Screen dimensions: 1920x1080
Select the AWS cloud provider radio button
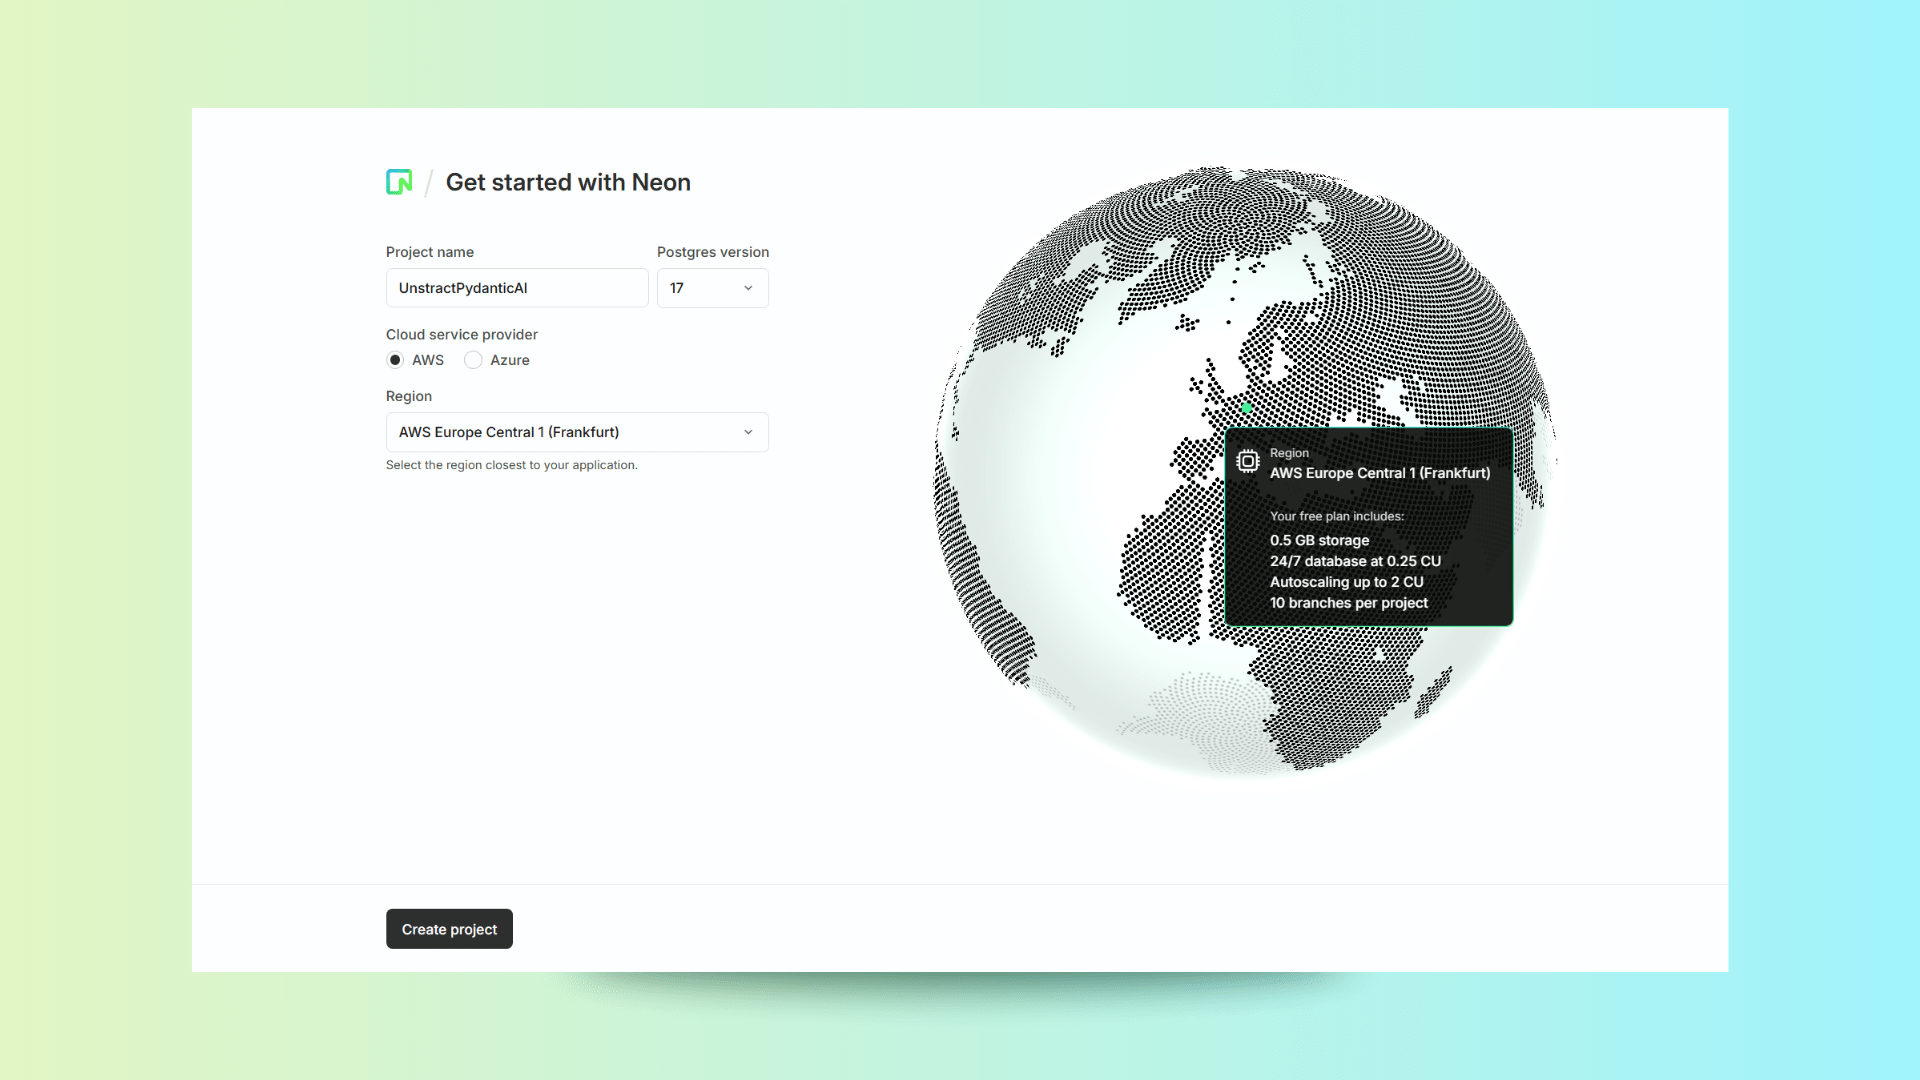tap(396, 360)
